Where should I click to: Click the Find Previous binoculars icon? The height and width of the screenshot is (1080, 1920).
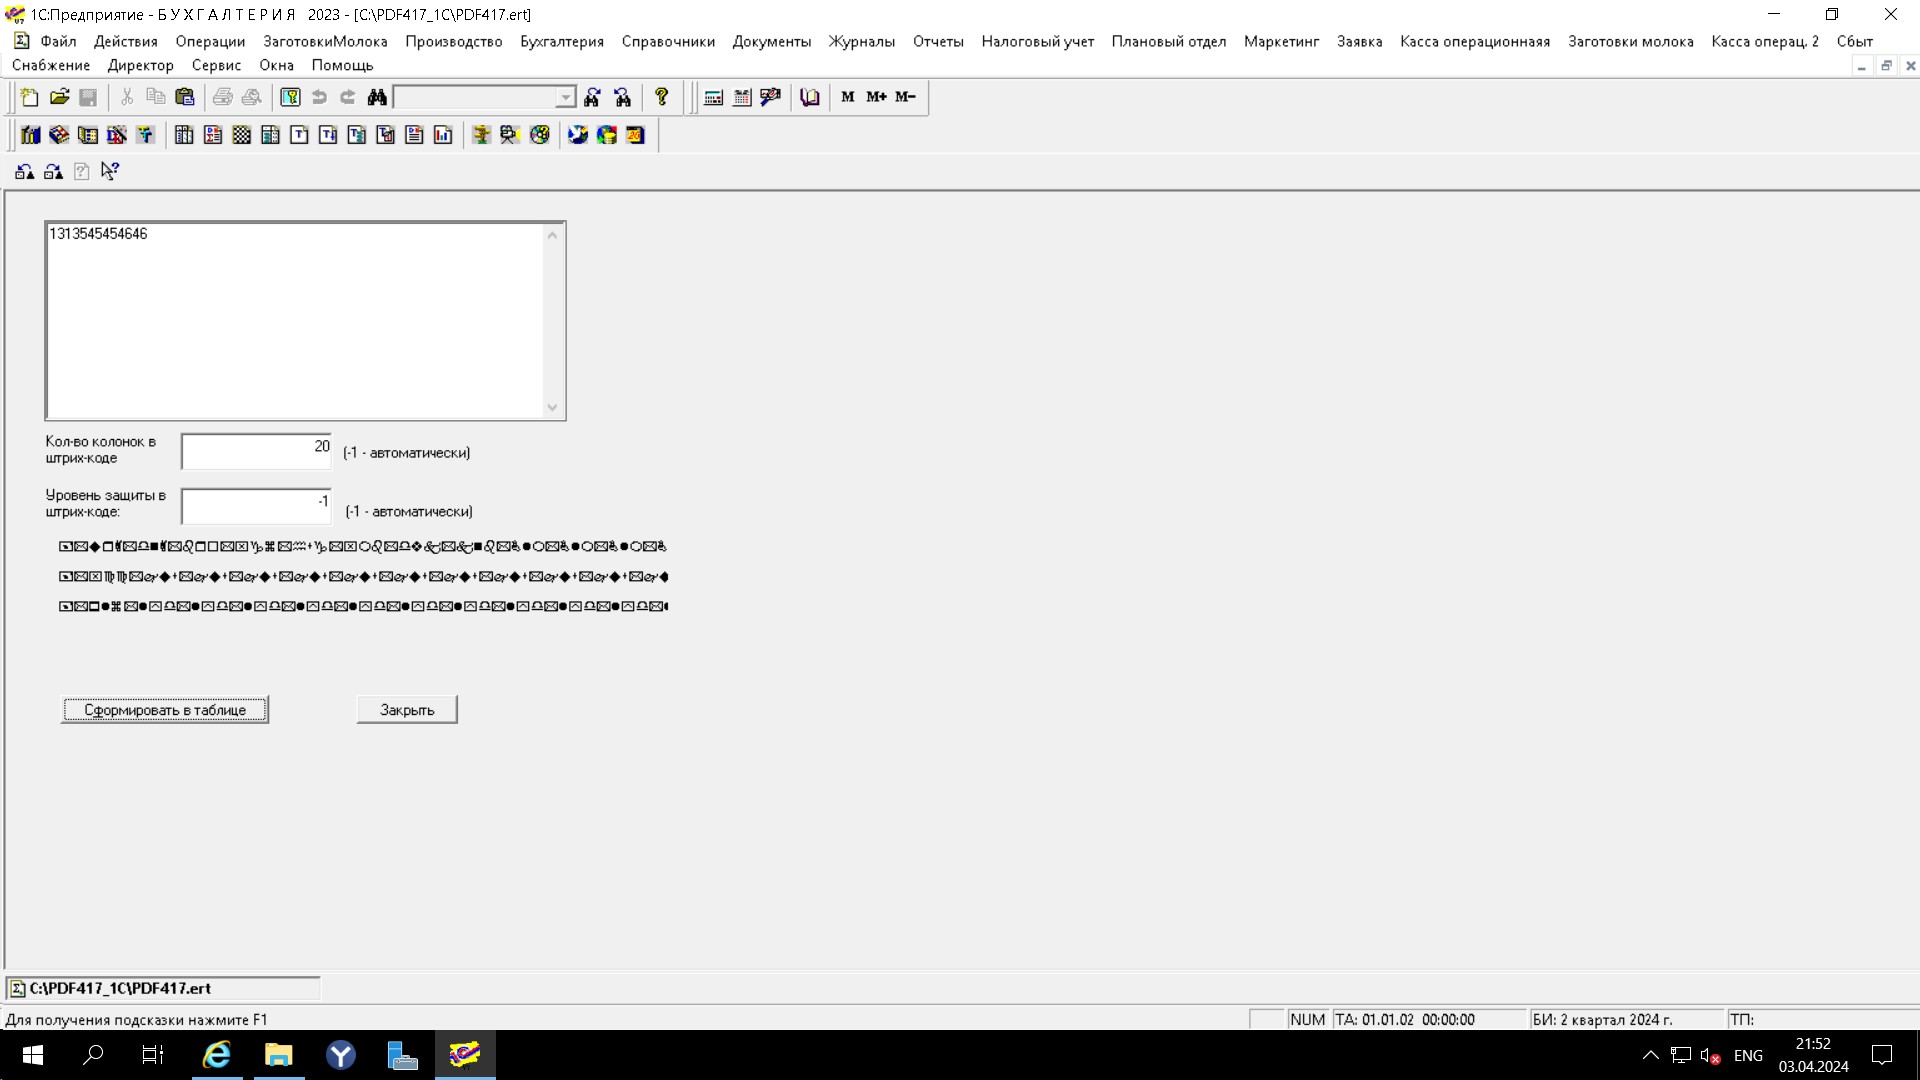pos(623,97)
